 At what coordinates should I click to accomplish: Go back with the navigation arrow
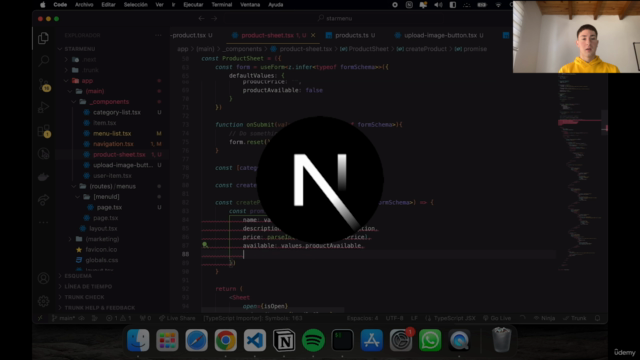201,18
